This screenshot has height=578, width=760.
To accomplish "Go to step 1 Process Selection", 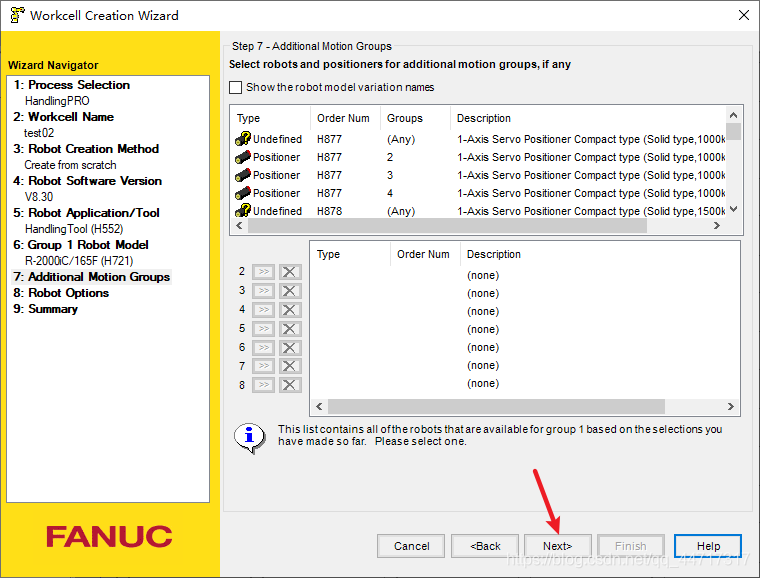I will (72, 85).
